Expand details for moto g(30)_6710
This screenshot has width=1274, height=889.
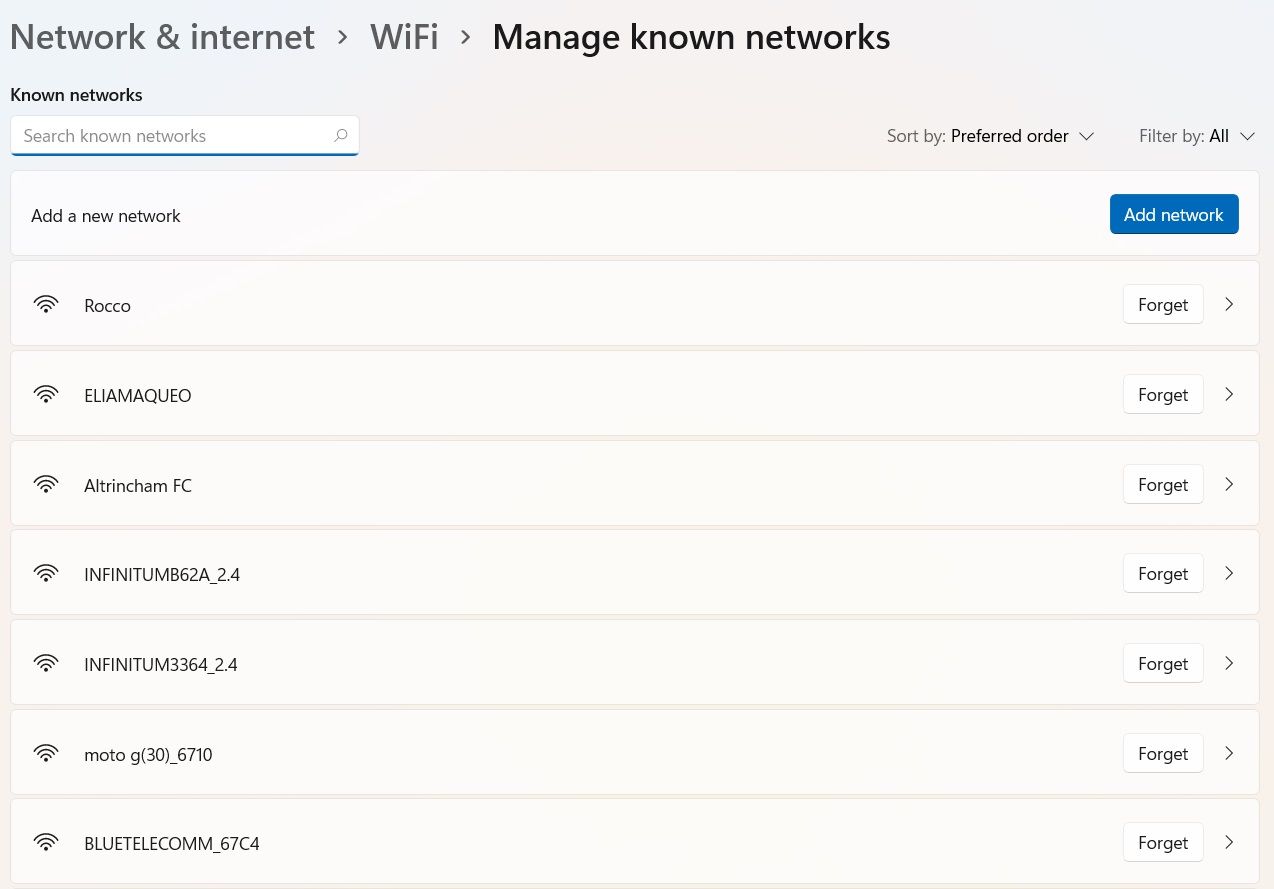point(1229,753)
